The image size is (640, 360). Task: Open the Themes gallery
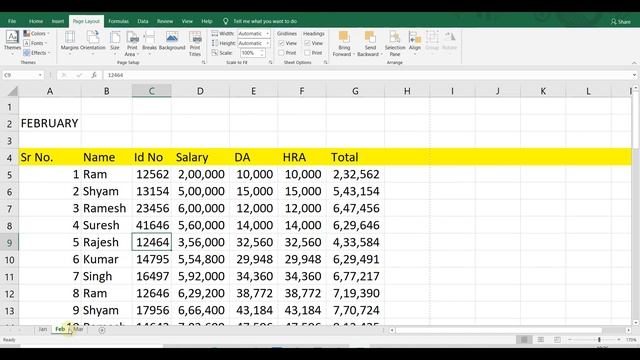[12, 41]
